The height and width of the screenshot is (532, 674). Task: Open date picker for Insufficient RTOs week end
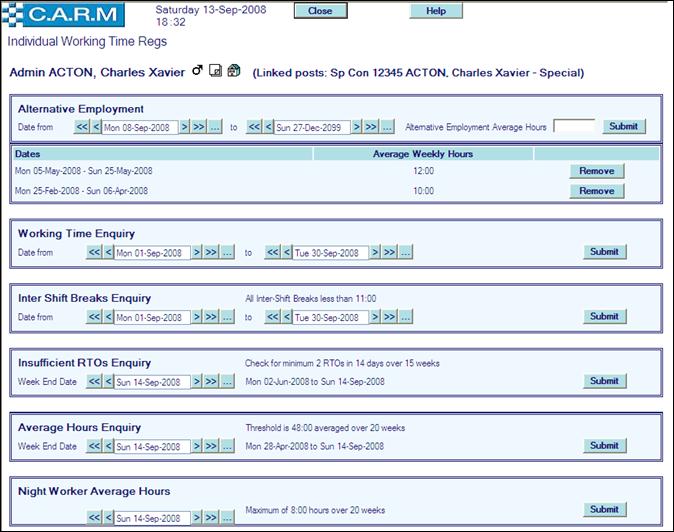coord(227,381)
